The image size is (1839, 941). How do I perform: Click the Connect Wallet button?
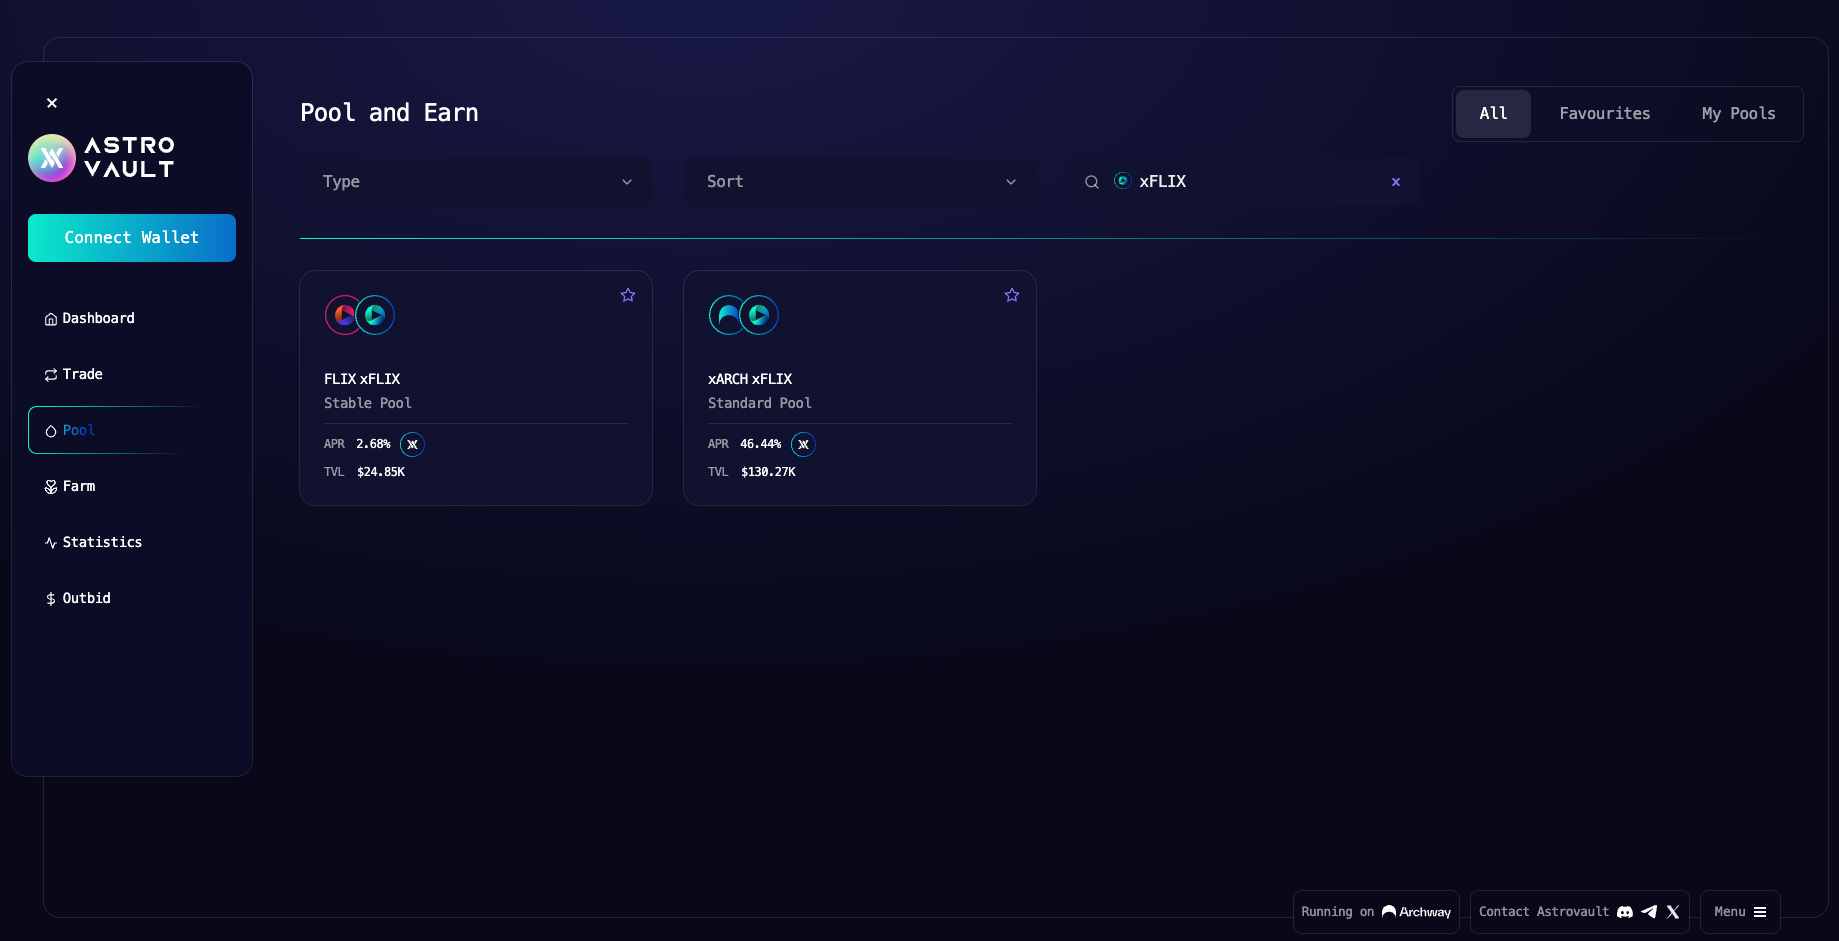132,238
